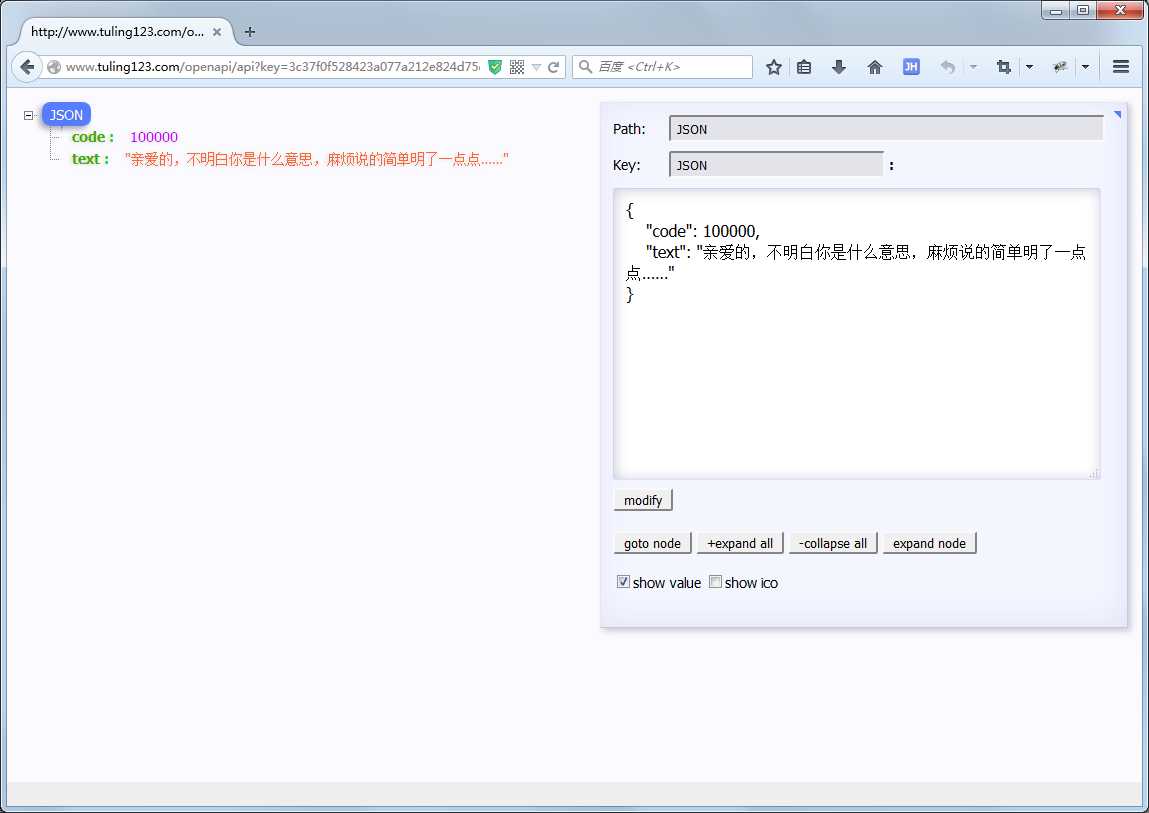1149x813 pixels.
Task: Click the URL address field
Action: (x=272, y=67)
